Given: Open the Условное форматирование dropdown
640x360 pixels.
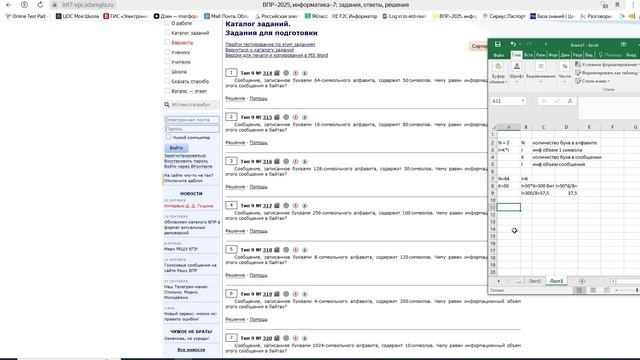Looking at the screenshot, I should pos(607,64).
